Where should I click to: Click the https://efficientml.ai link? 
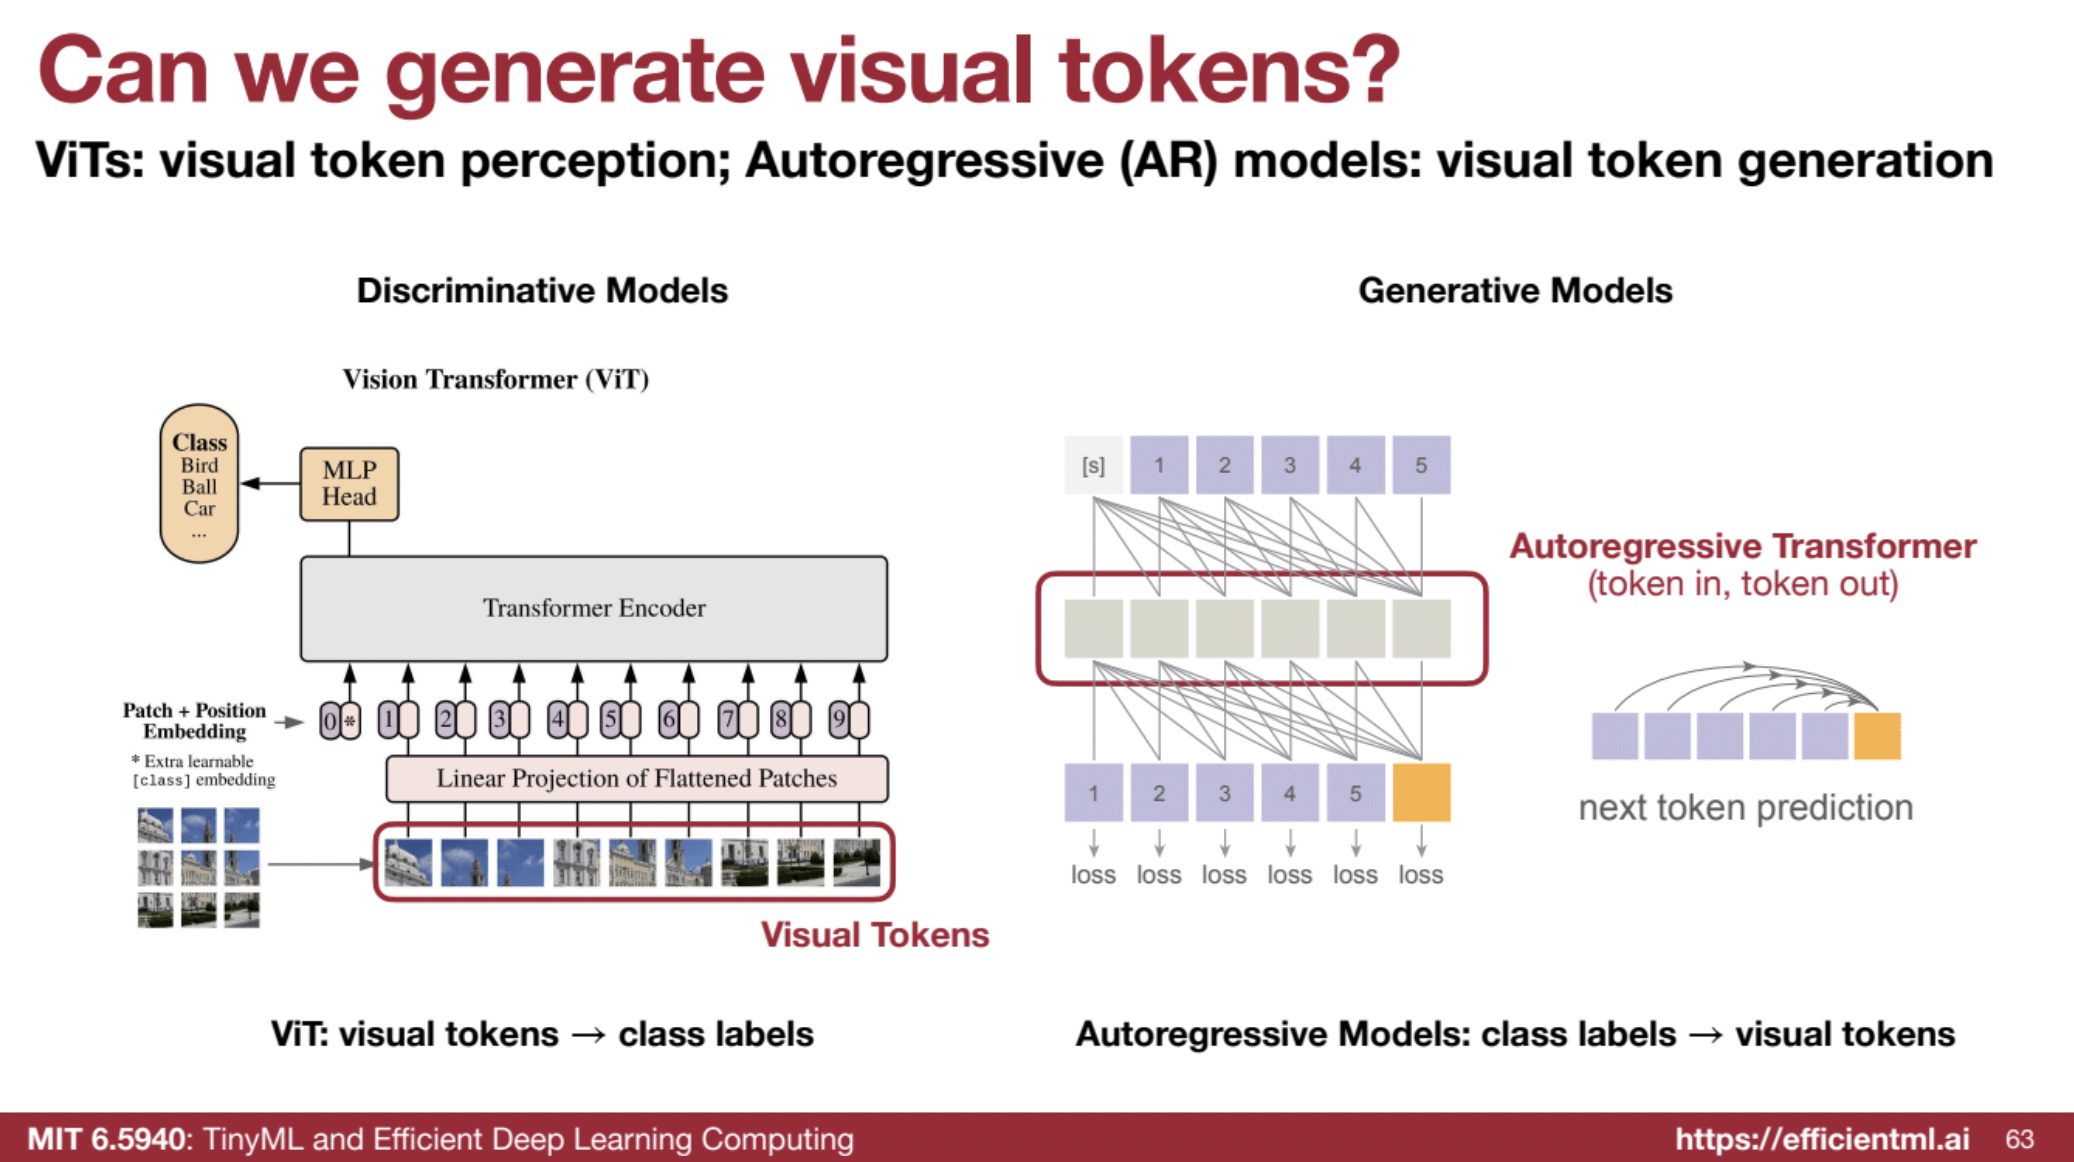(1822, 1139)
